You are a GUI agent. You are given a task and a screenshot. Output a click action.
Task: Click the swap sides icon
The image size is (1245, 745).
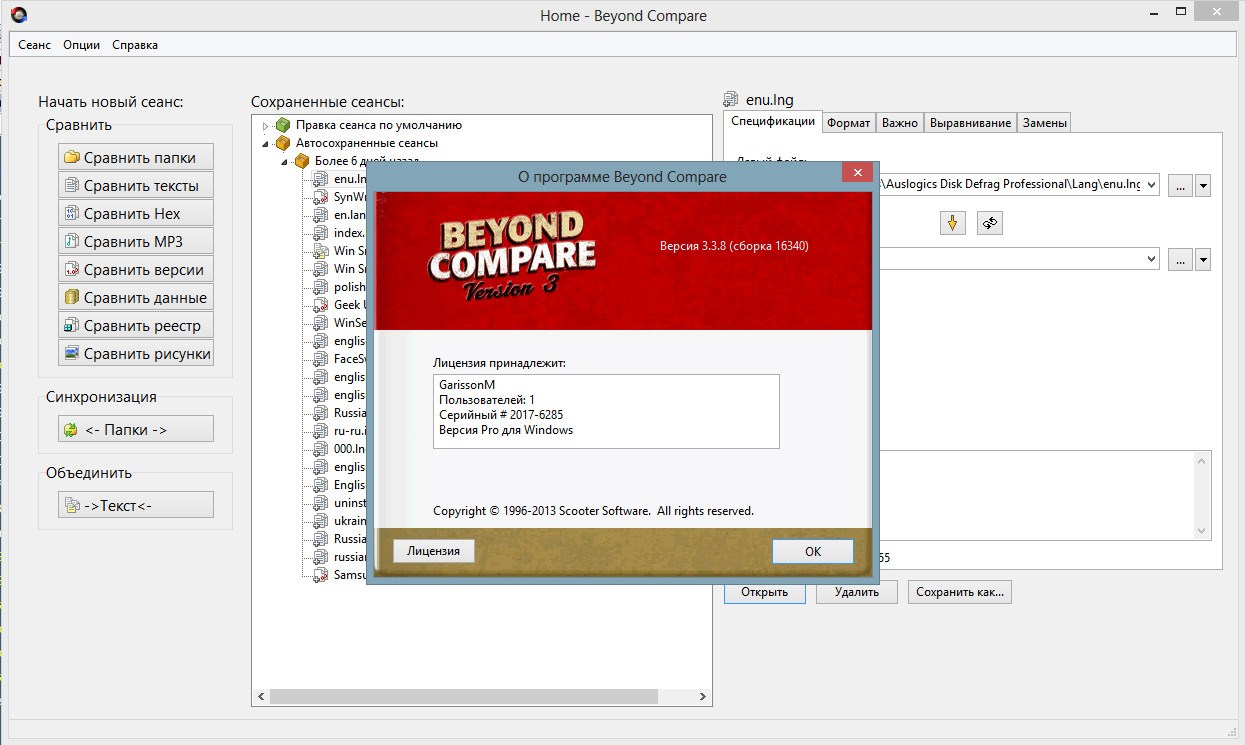pyautogui.click(x=990, y=223)
